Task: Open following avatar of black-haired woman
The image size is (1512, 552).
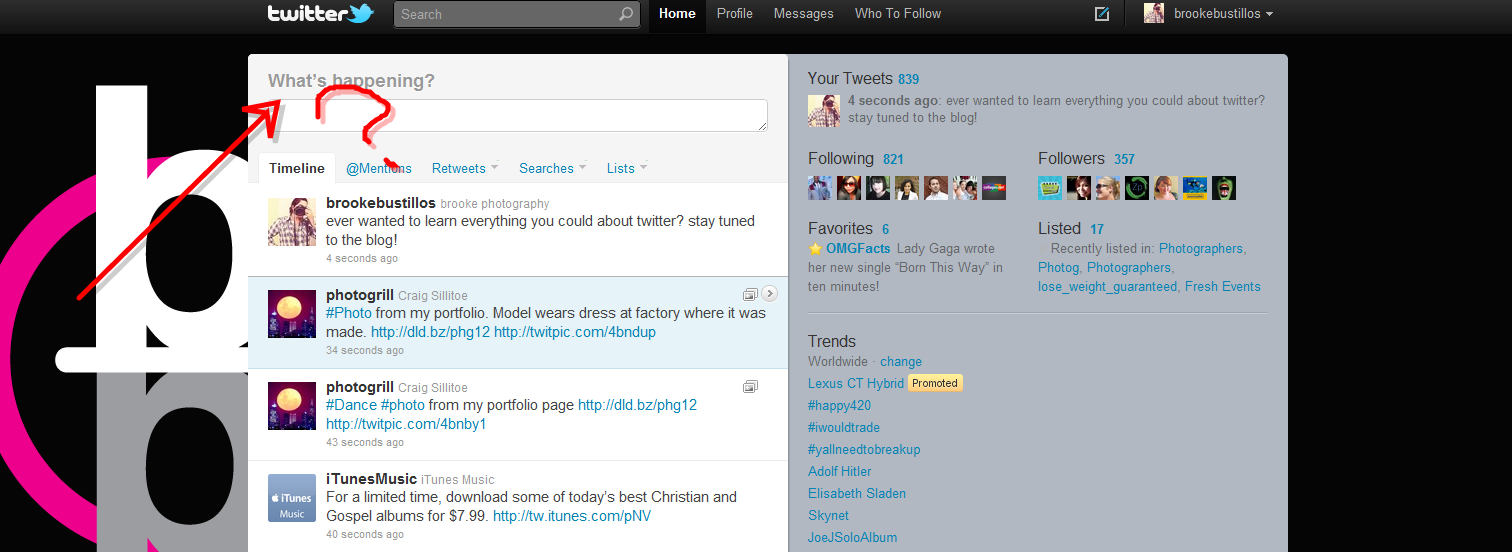Action: (x=878, y=188)
